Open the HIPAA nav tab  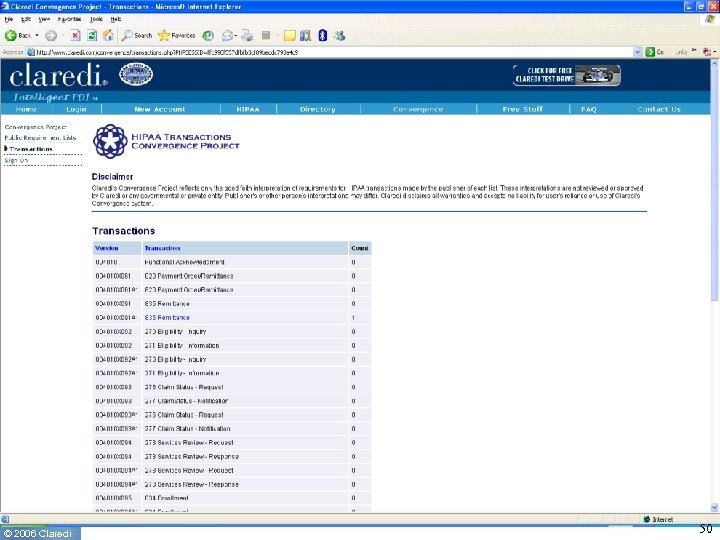pos(248,109)
